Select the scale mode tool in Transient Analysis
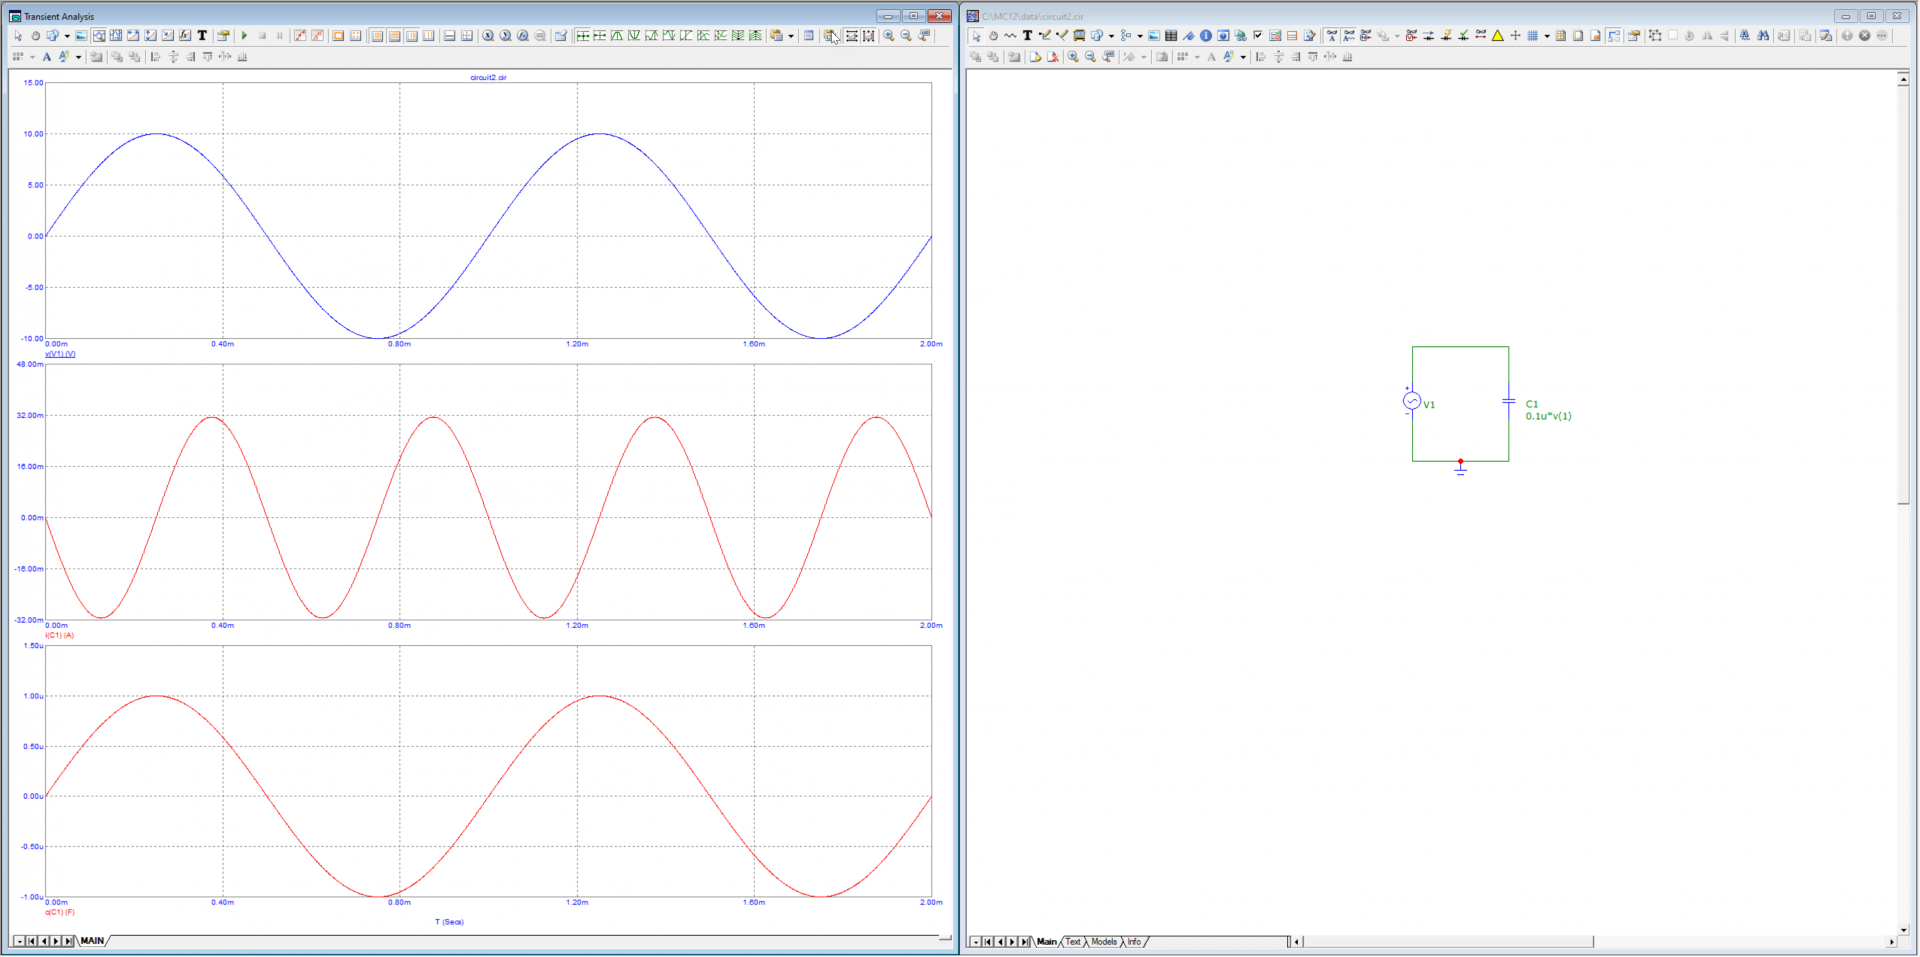This screenshot has height=957, width=1920. (x=99, y=36)
